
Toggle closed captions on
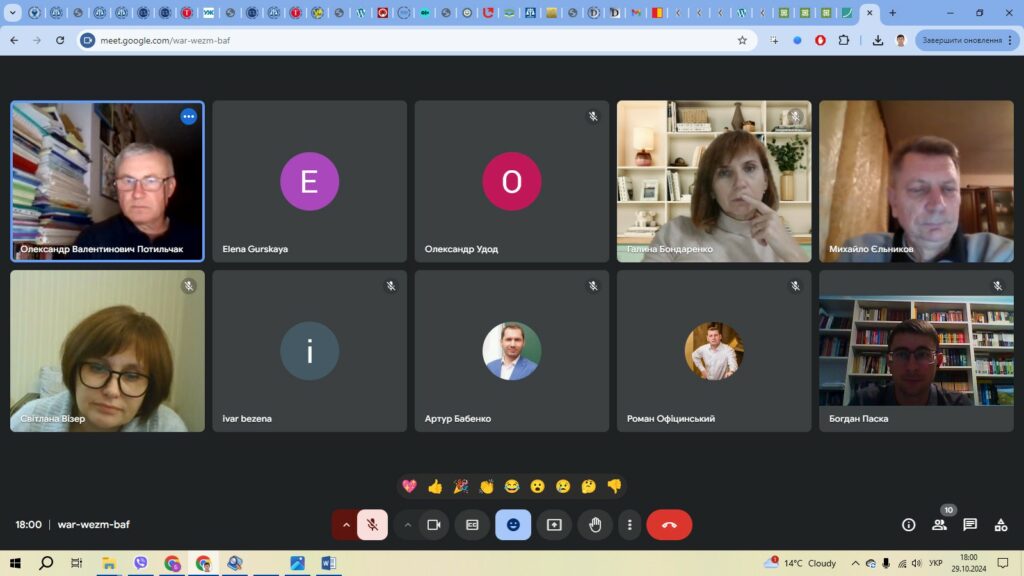tap(472, 525)
